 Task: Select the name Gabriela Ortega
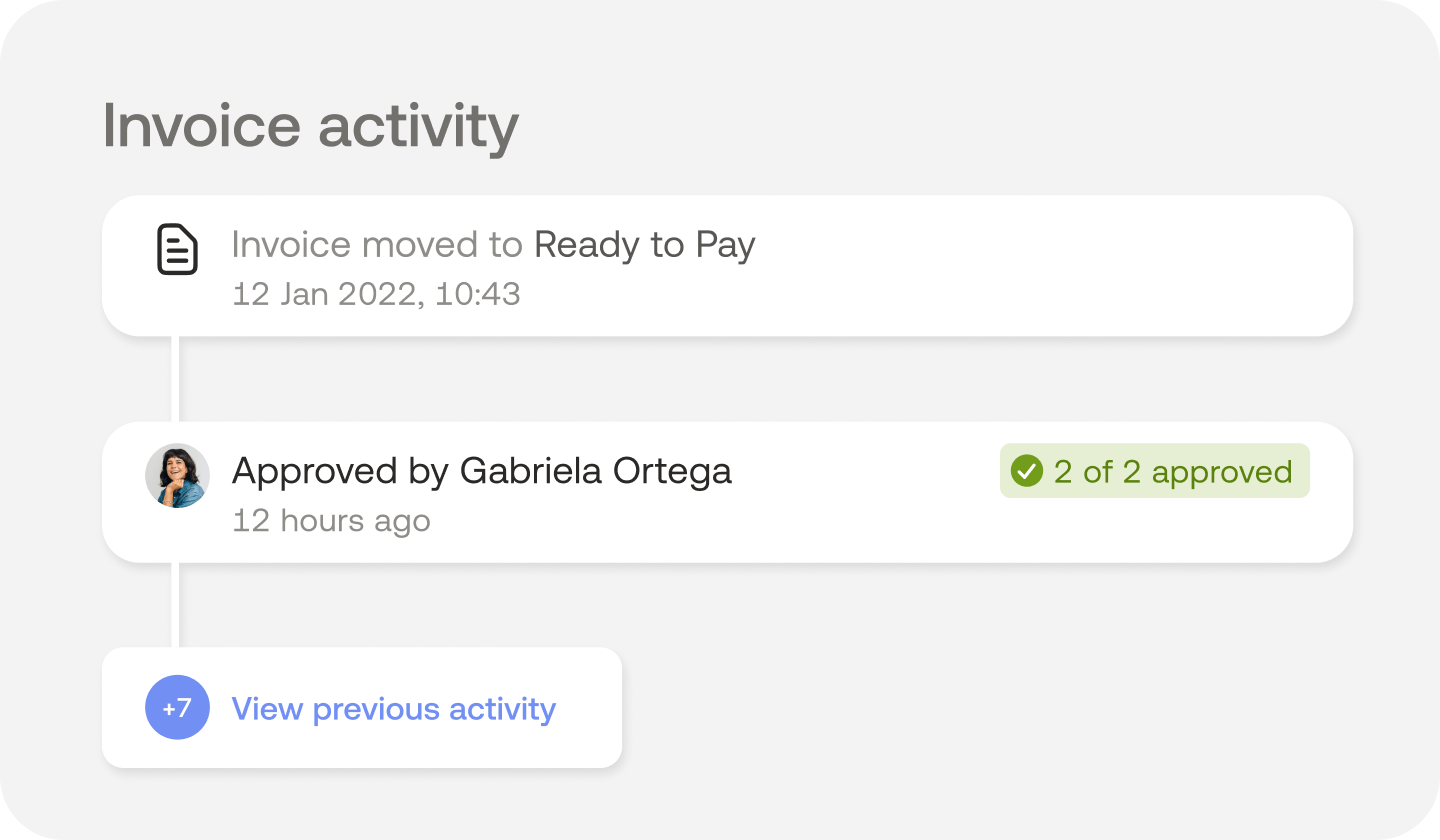pos(595,471)
